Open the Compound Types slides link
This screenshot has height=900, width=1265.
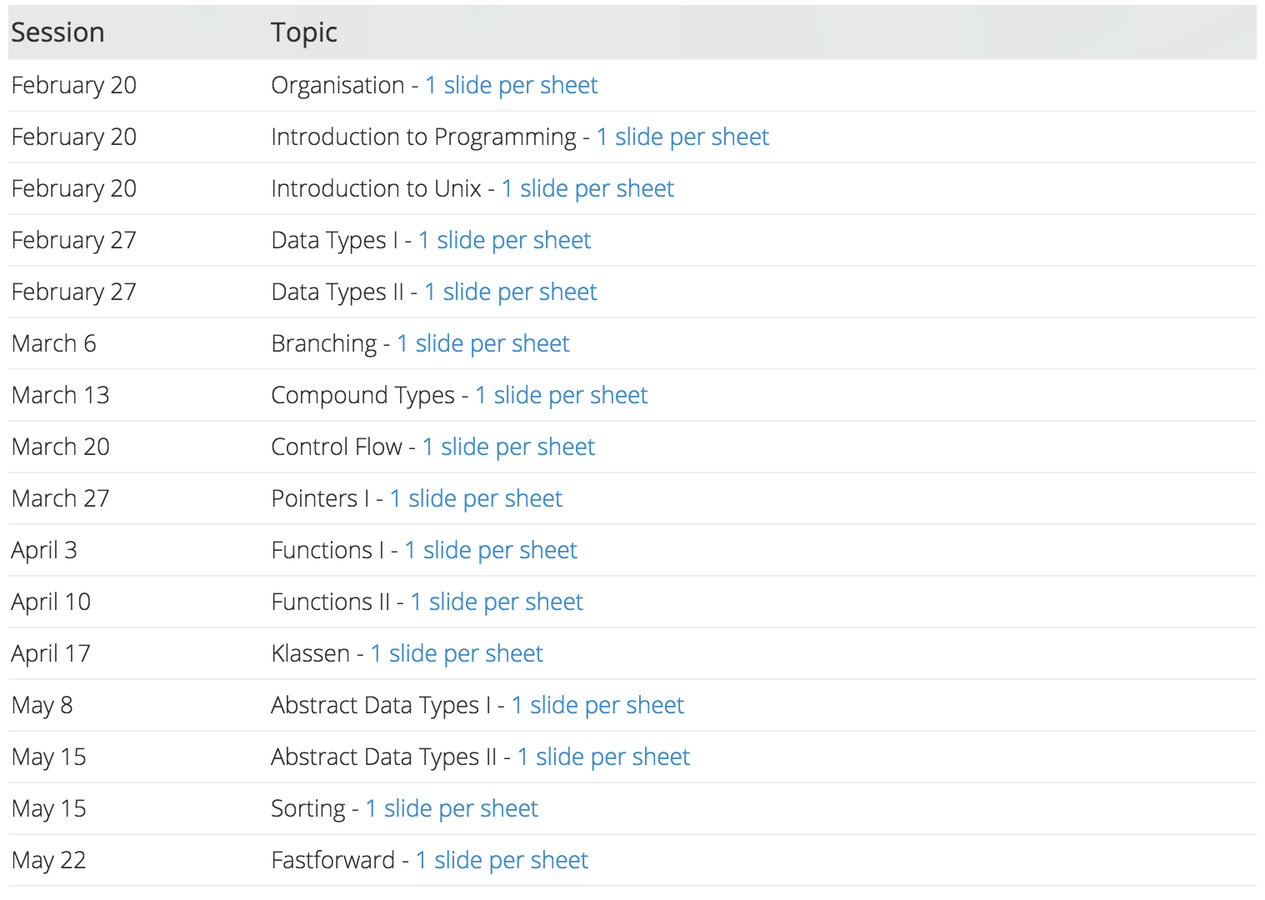(561, 396)
